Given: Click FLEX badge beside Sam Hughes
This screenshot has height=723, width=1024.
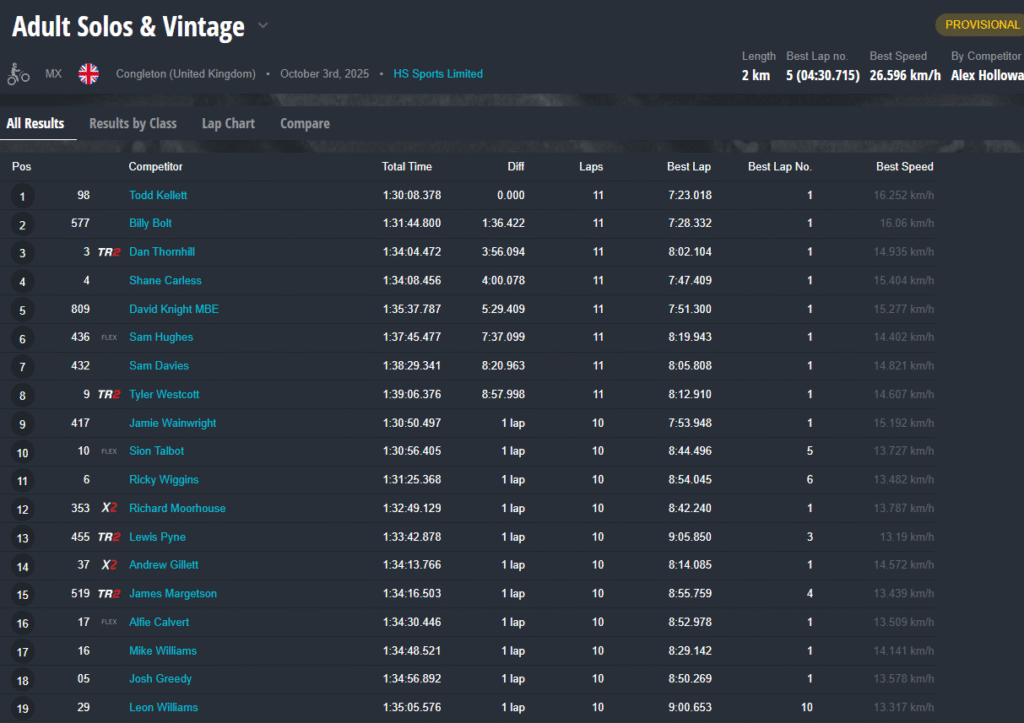Looking at the screenshot, I should point(109,338).
